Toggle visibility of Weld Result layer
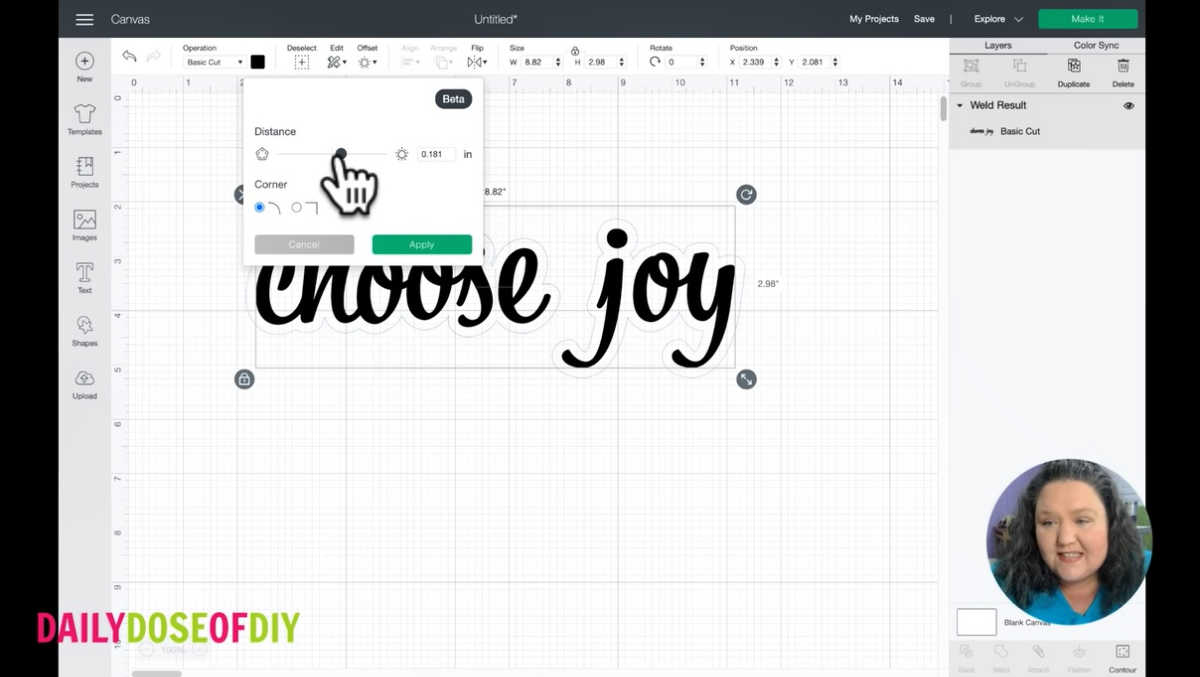The height and width of the screenshot is (677, 1200). pos(1129,105)
